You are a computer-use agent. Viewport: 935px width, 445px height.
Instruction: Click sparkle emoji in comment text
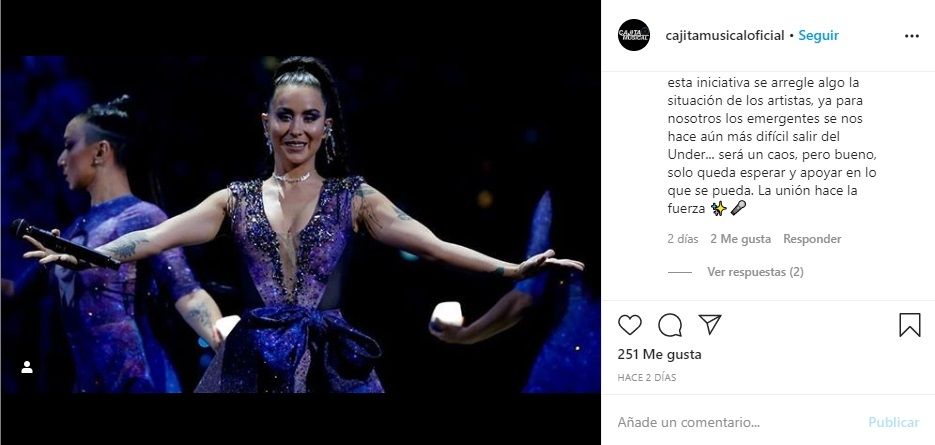pyautogui.click(x=719, y=208)
